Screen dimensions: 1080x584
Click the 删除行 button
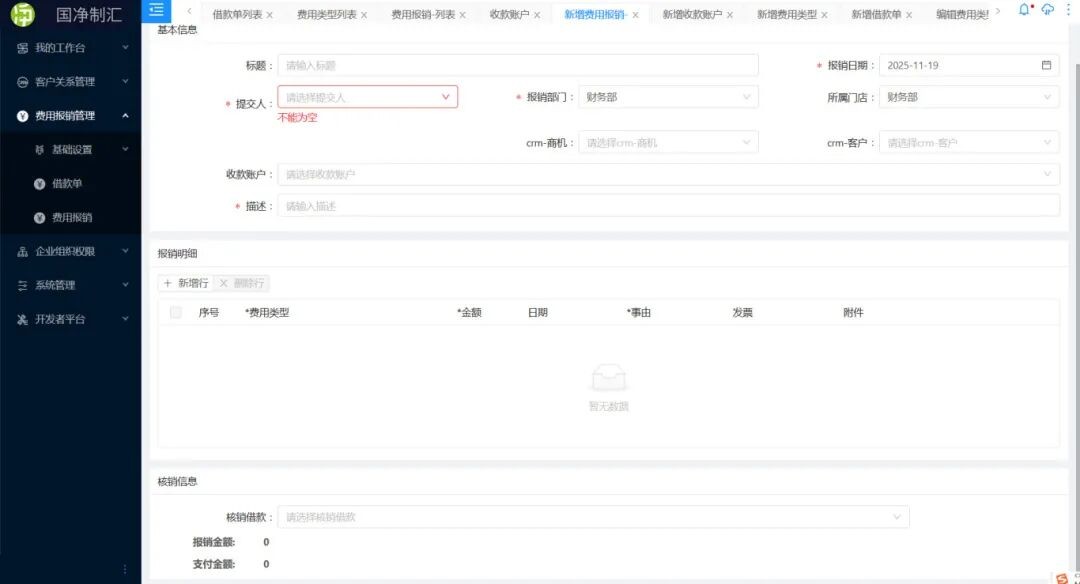[x=243, y=283]
